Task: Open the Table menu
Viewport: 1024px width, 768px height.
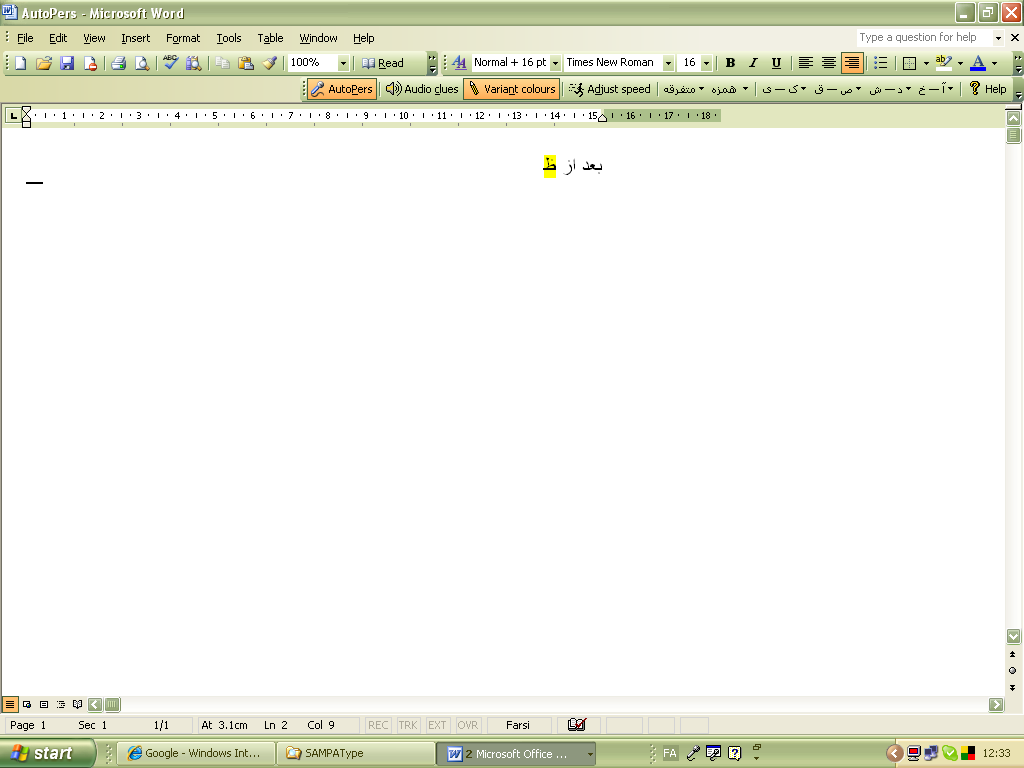Action: pyautogui.click(x=270, y=38)
